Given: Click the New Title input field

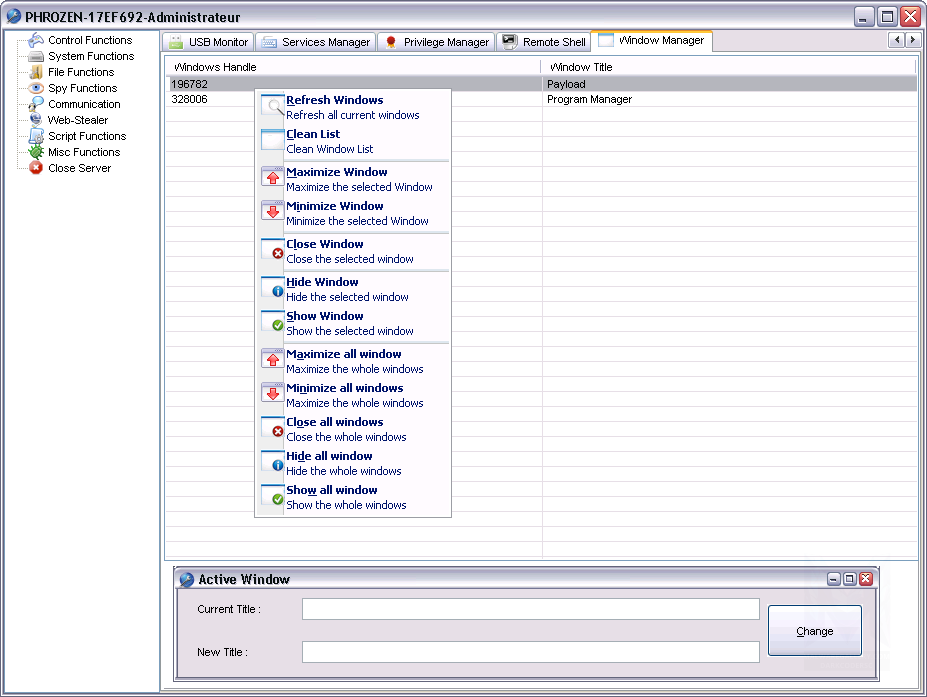Looking at the screenshot, I should pyautogui.click(x=530, y=652).
